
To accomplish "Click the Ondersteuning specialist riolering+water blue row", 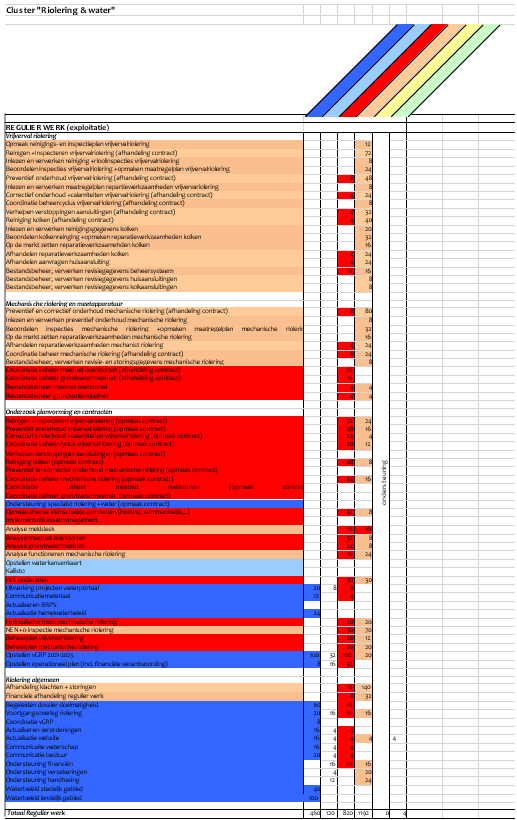I will click(x=154, y=504).
